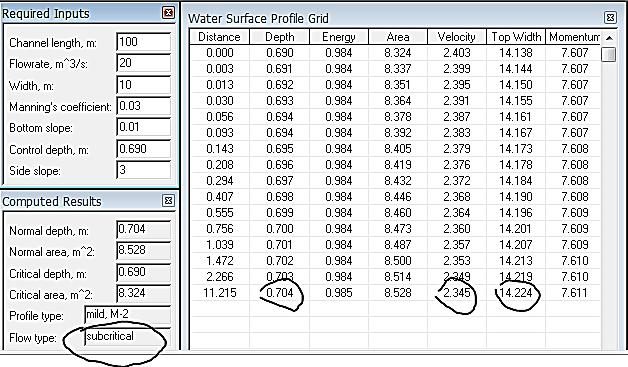Select the Flow type subcritical field
Image resolution: width=628 pixels, height=367 pixels.
(128, 337)
